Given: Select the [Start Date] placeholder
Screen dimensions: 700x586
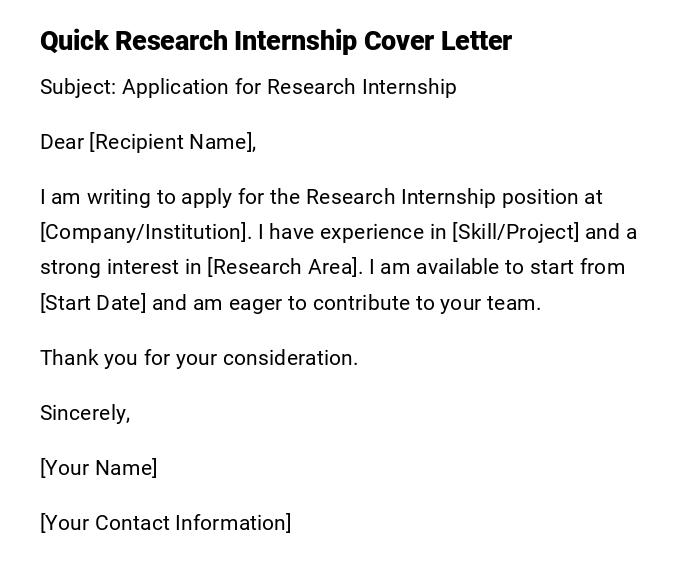Looking at the screenshot, I should (x=93, y=303).
